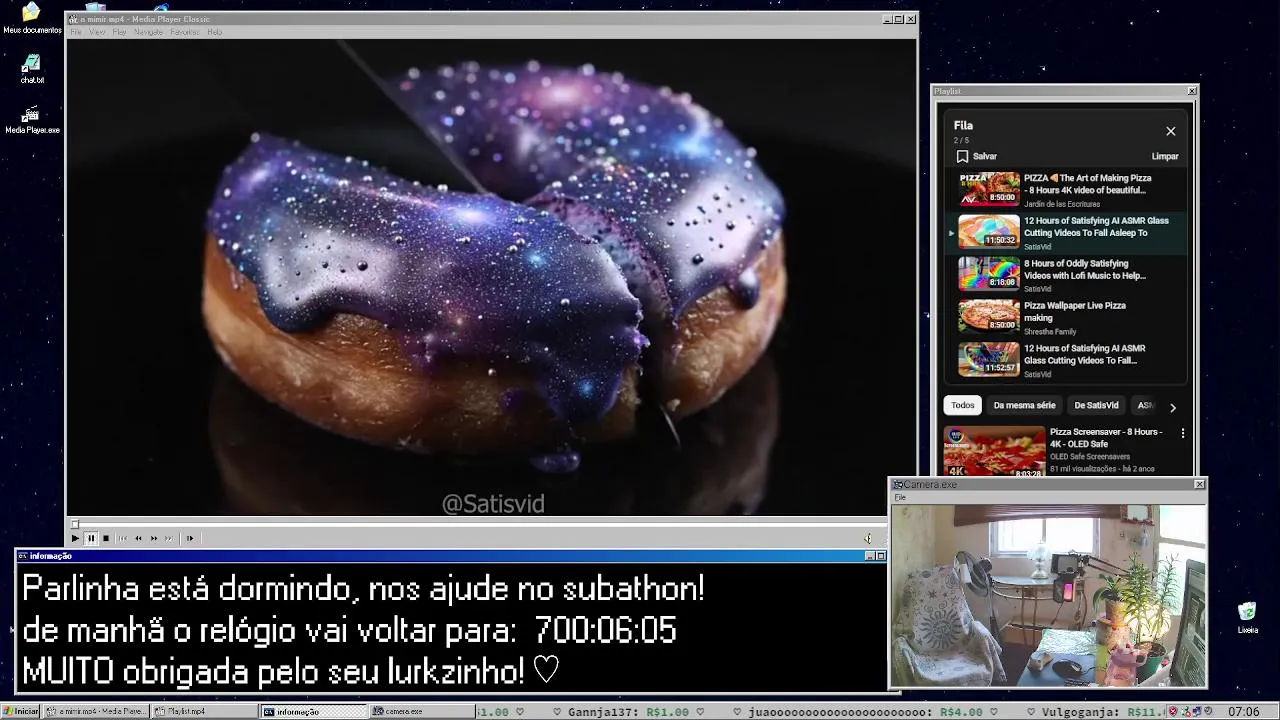Switch to Playlist.mp4 taskbar button

[205, 711]
